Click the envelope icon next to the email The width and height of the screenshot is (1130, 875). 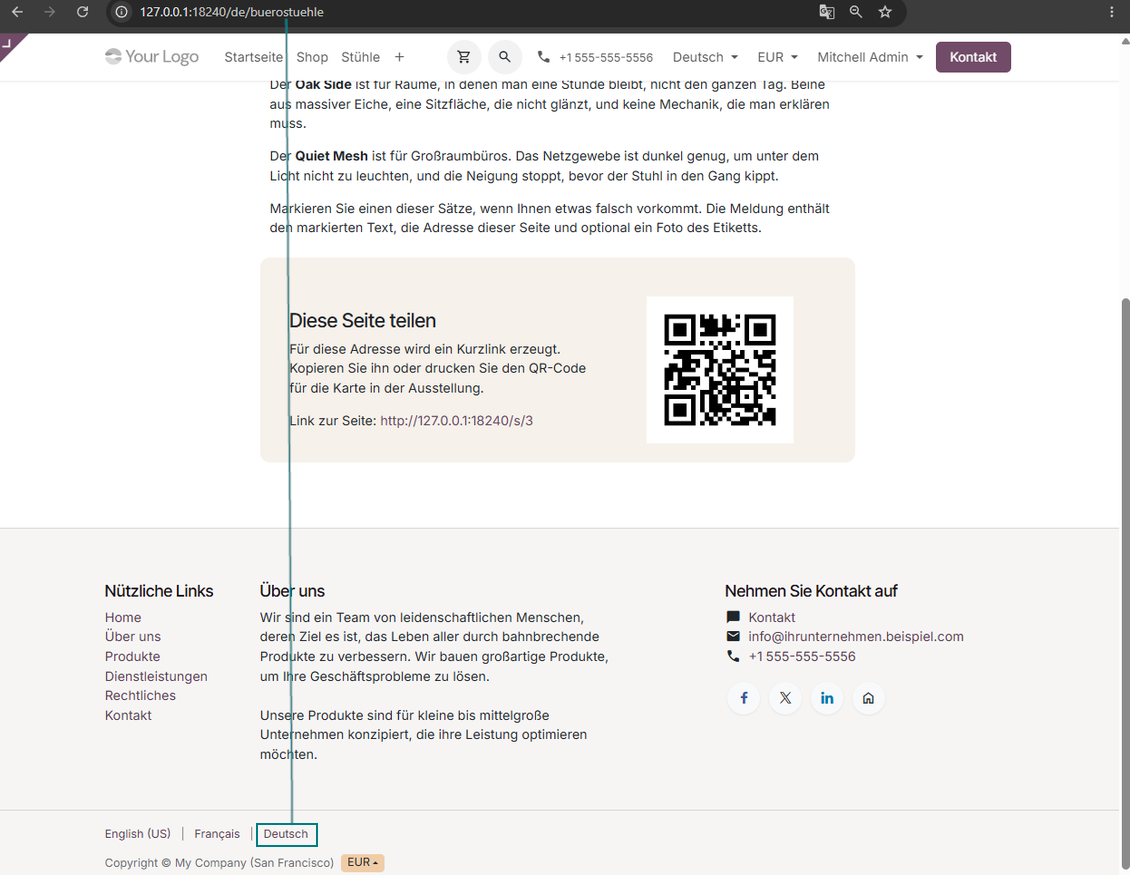(733, 636)
